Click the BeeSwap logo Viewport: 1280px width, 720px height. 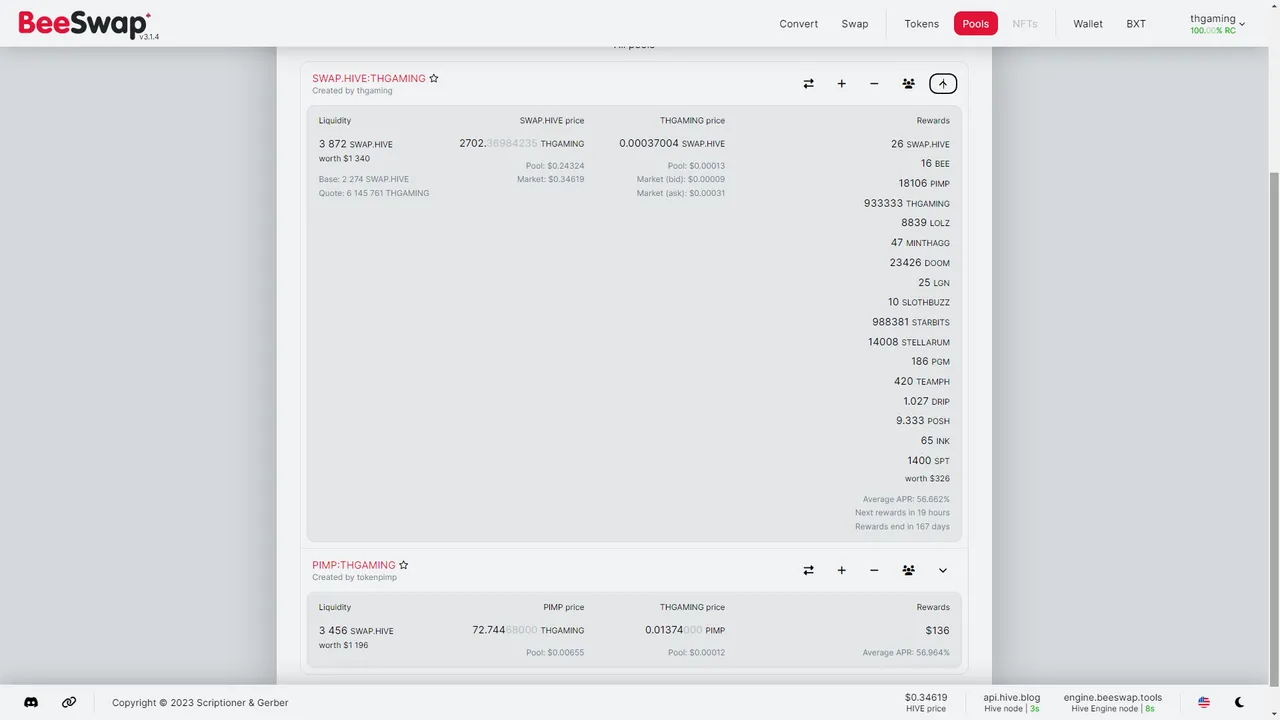pyautogui.click(x=87, y=24)
